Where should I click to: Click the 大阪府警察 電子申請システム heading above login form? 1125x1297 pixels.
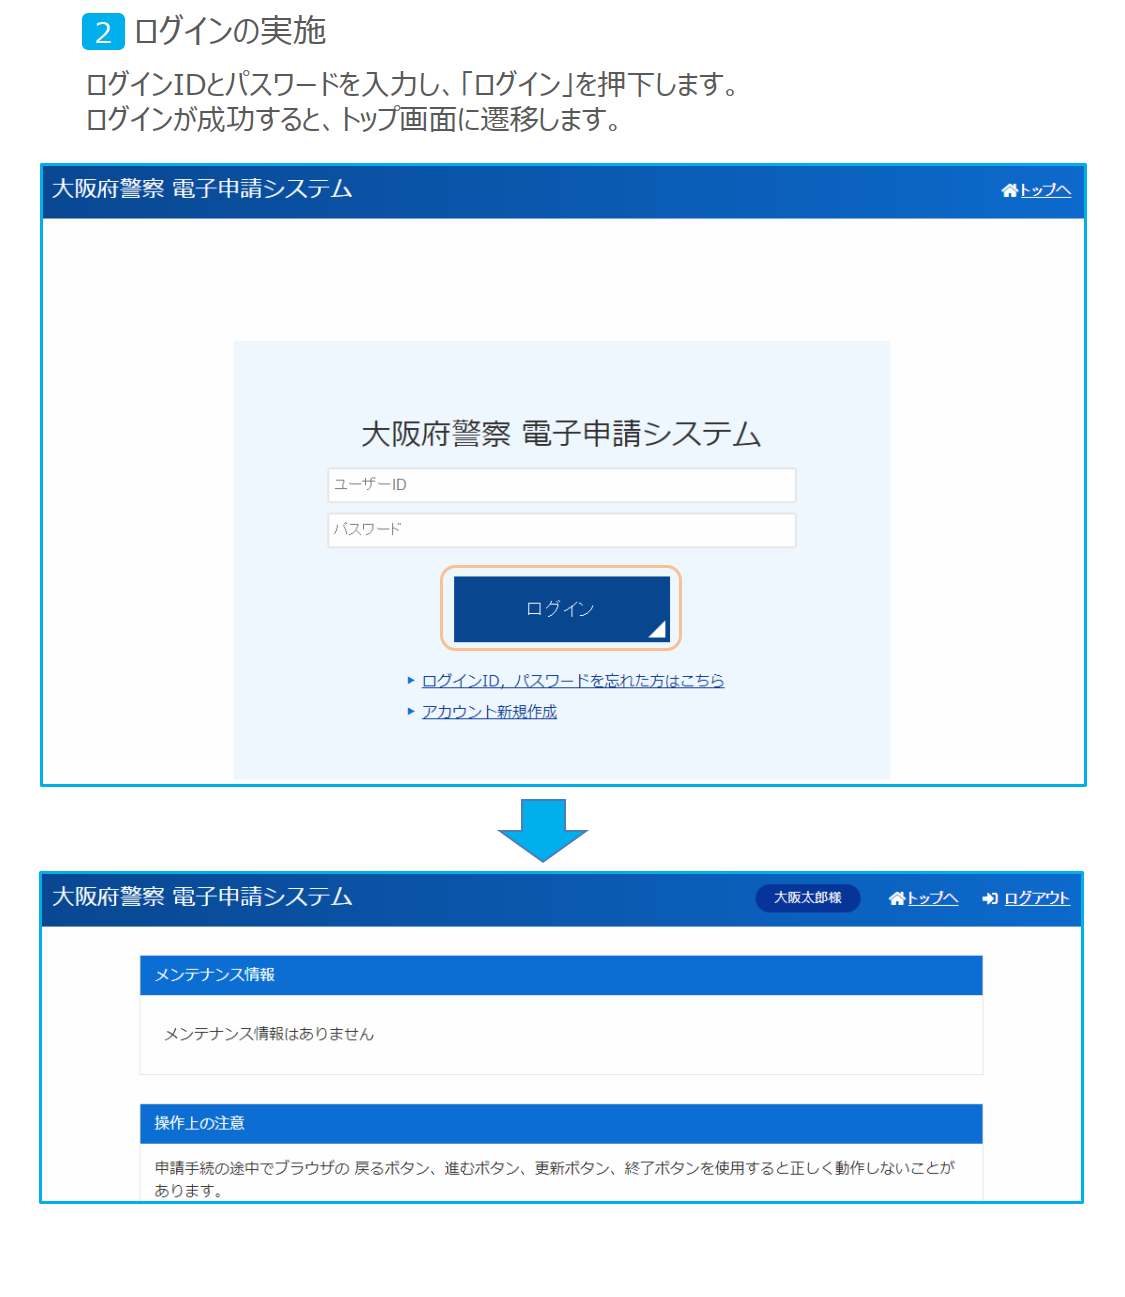point(561,434)
